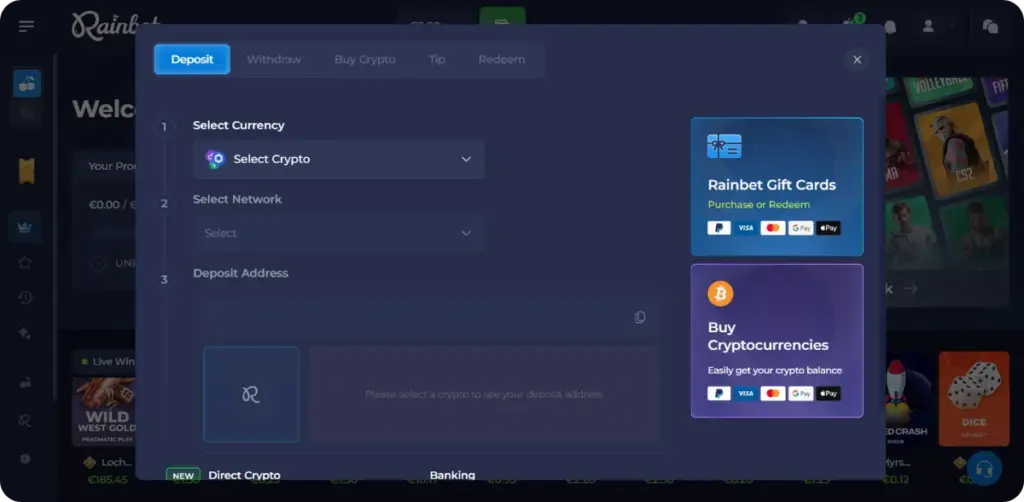Open the yellow ticket sidebar icon
Screen dimensions: 1024x502
click(x=27, y=171)
